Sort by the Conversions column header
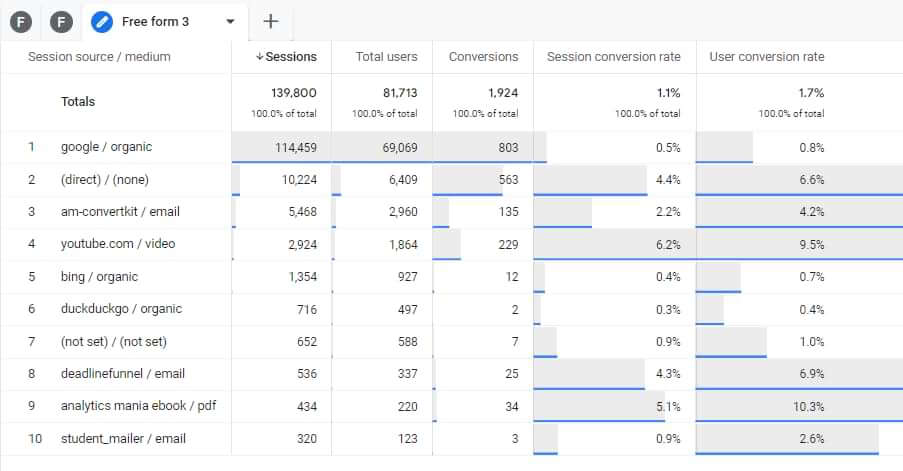 click(483, 57)
